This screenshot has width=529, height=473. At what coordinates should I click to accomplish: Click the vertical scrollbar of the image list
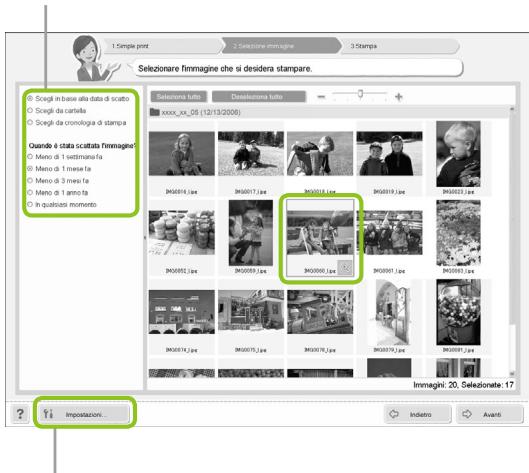point(512,241)
